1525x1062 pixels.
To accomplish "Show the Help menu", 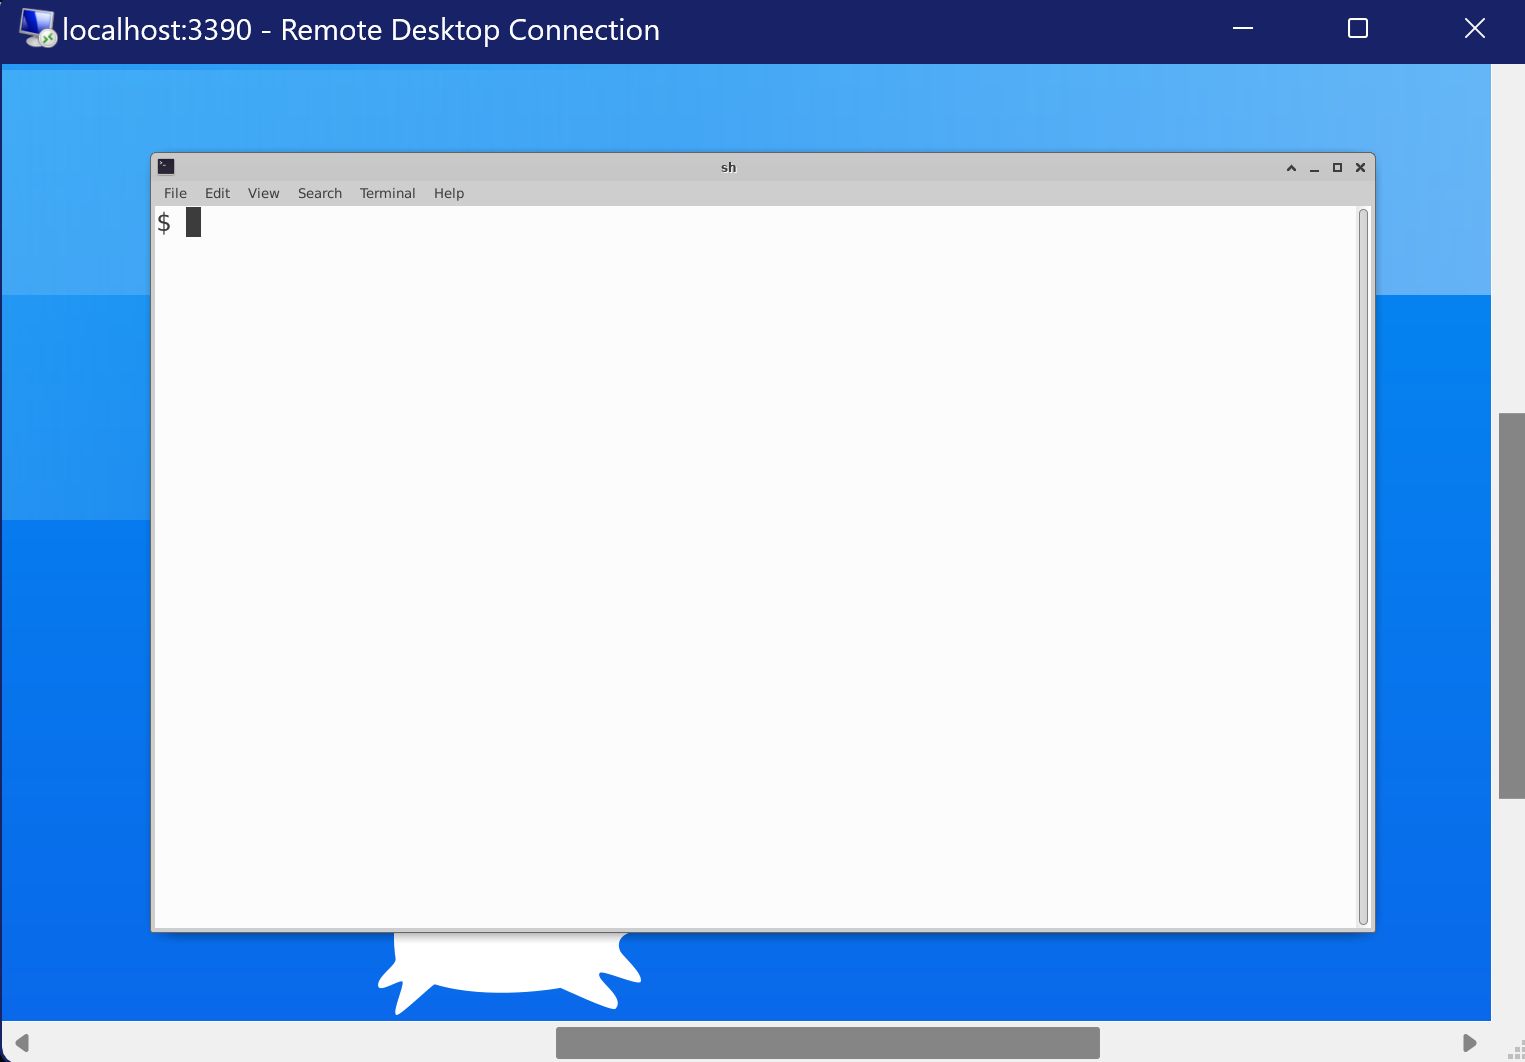I will pos(448,193).
